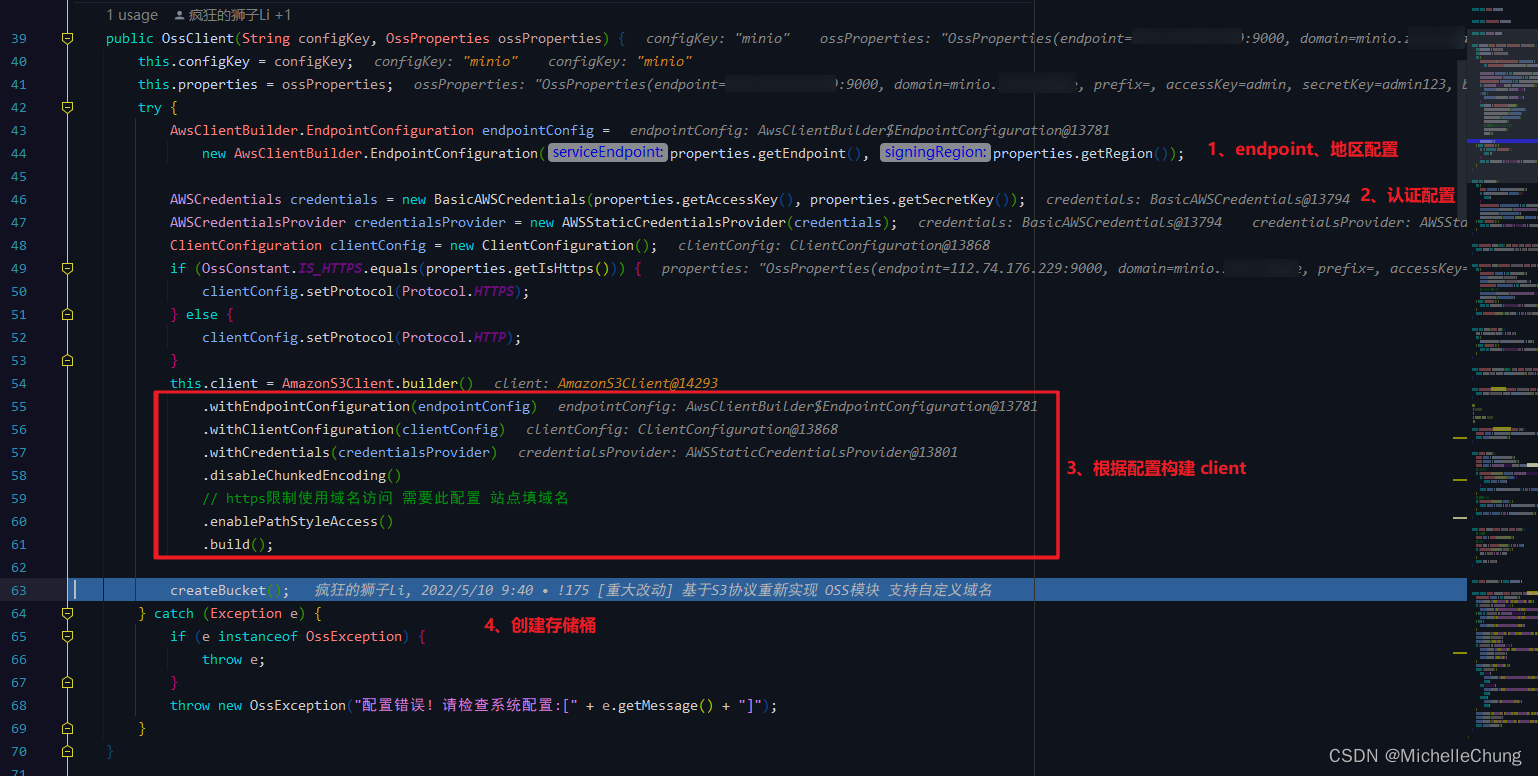Click the fold icon beside catch block line 64
This screenshot has height=776, width=1538.
point(66,613)
